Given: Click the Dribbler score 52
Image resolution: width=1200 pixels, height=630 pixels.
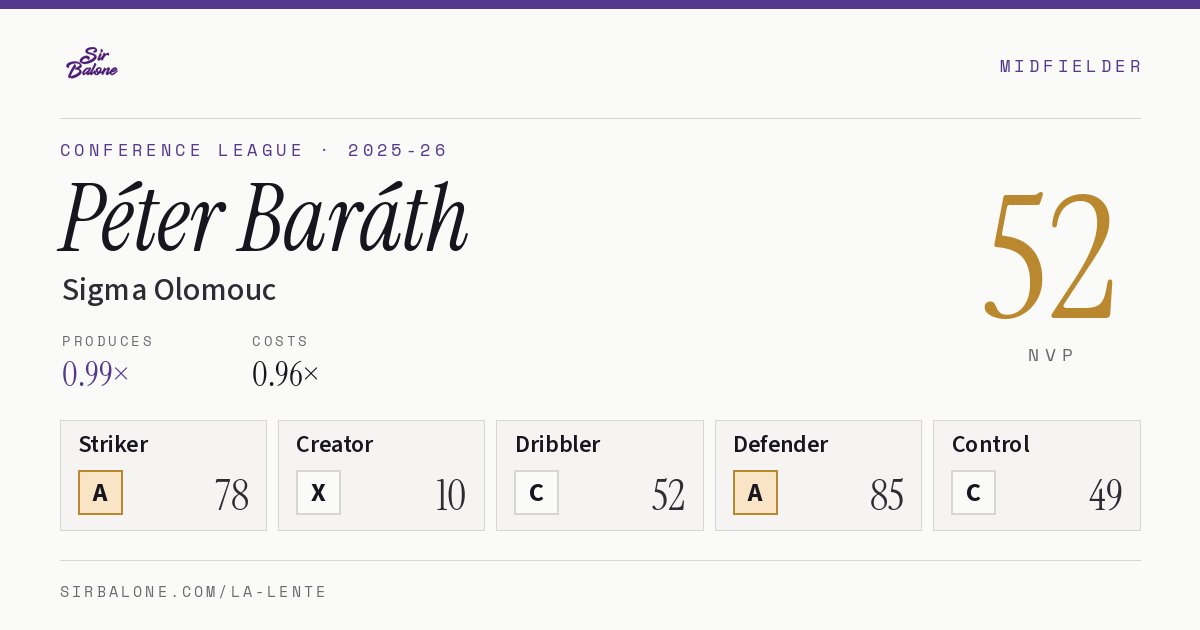Looking at the screenshot, I should tap(668, 495).
